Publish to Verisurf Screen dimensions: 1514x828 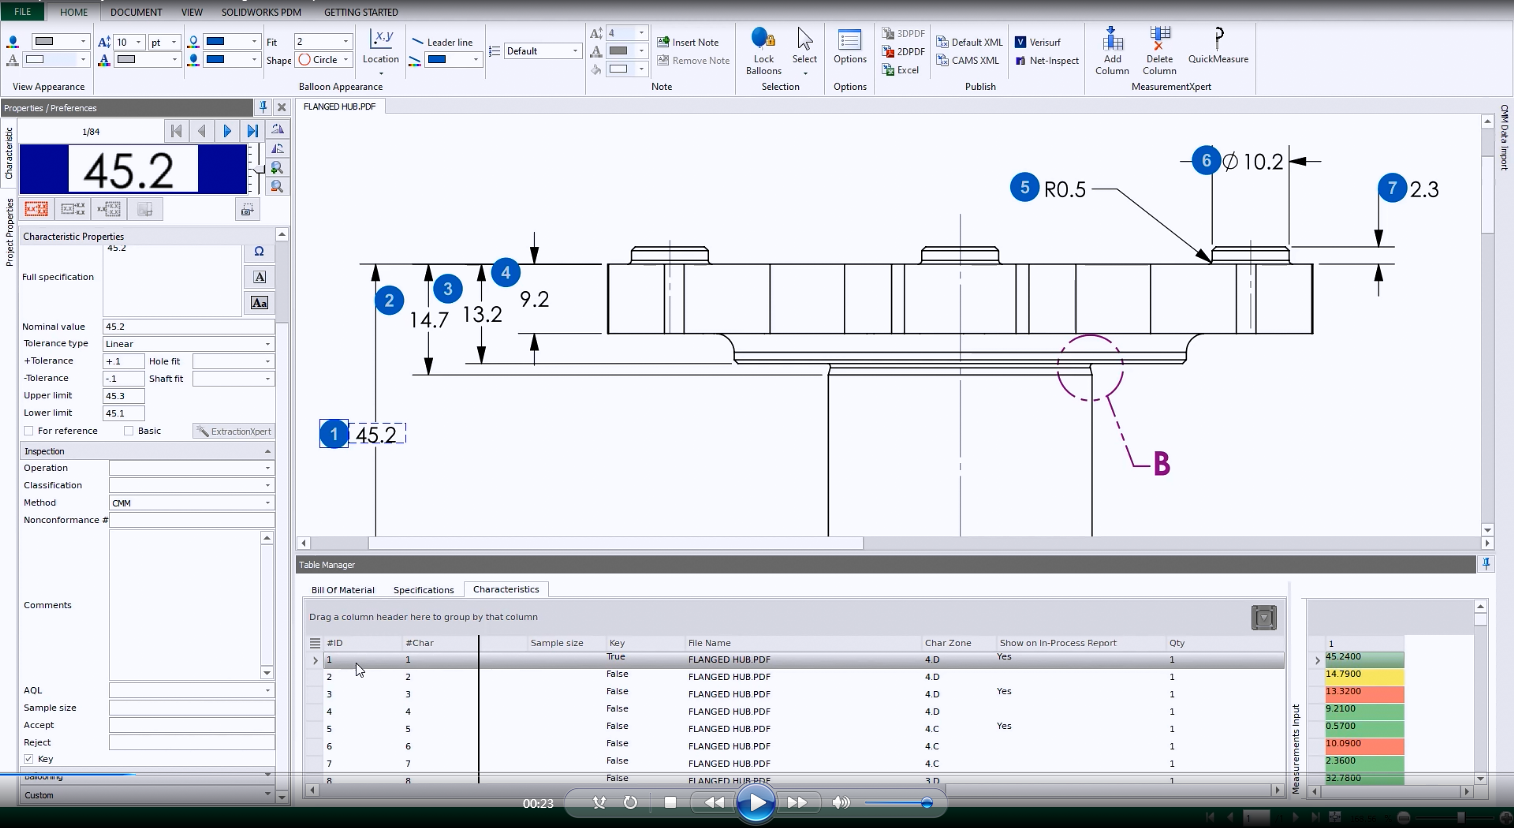(x=1038, y=42)
